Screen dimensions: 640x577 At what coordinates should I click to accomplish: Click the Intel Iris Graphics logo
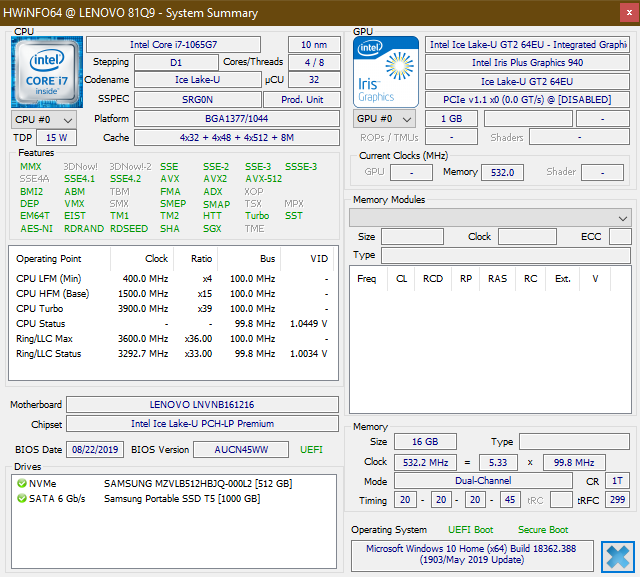pyautogui.click(x=386, y=72)
